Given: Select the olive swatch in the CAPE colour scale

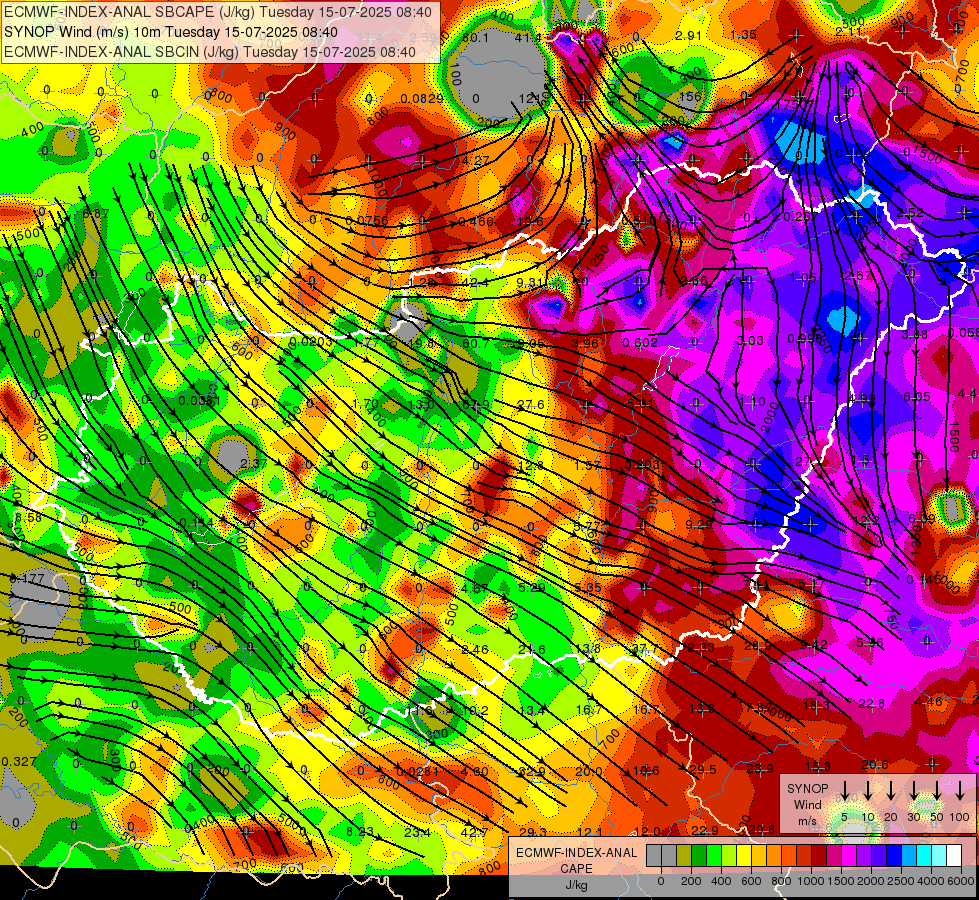Looking at the screenshot, I should tap(684, 855).
